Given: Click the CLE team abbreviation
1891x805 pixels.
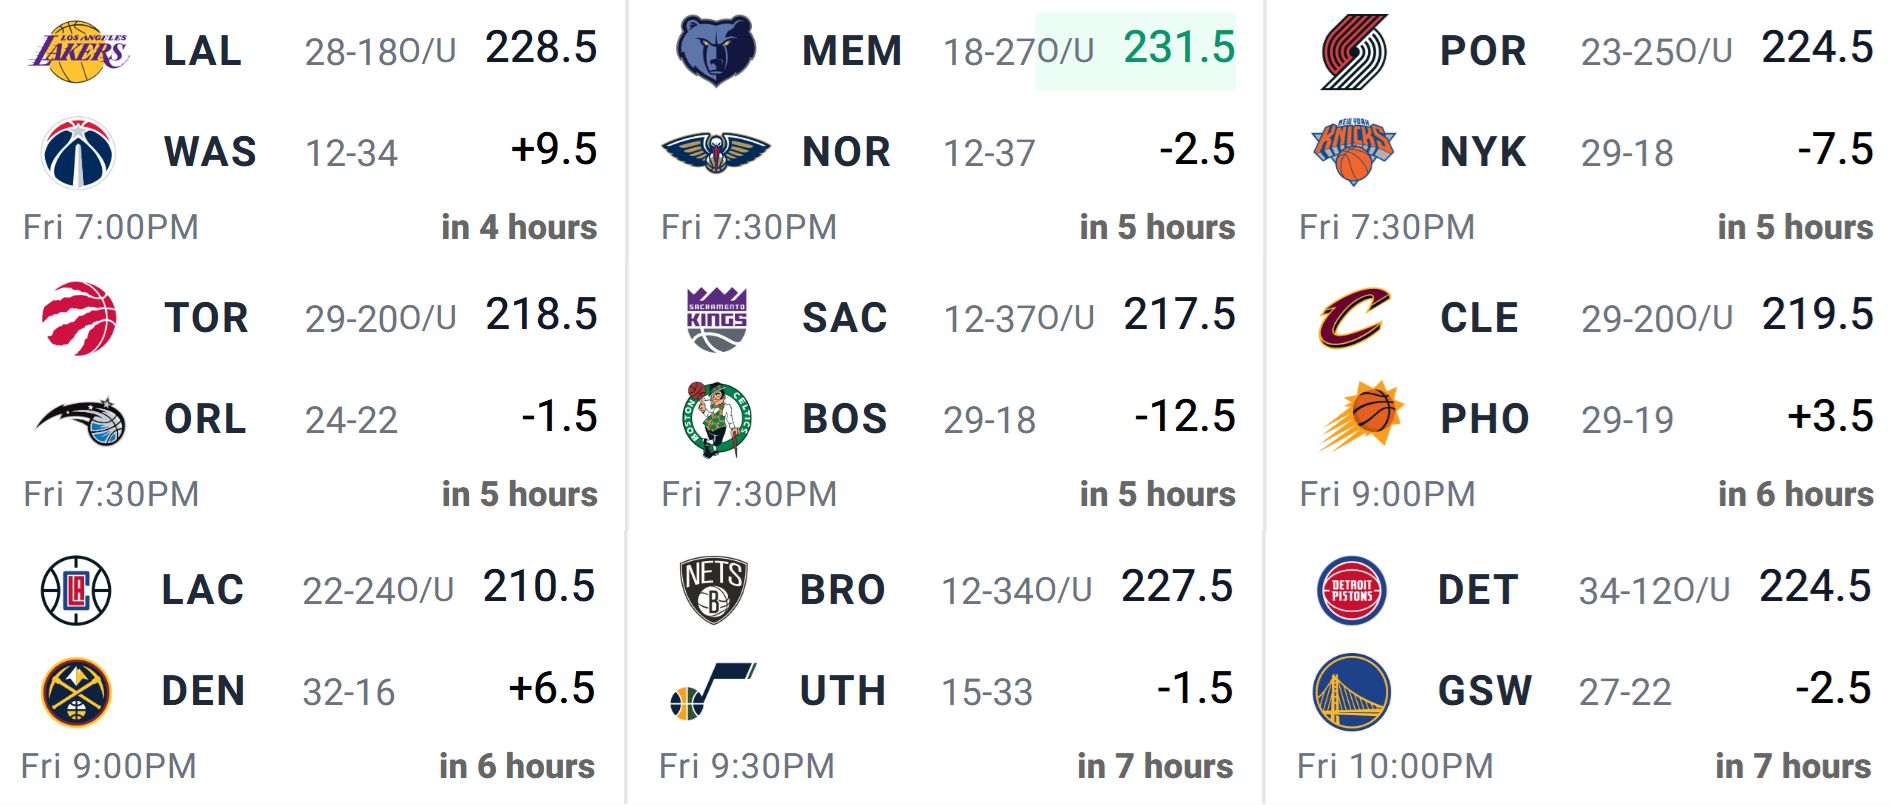Looking at the screenshot, I should (x=1479, y=318).
